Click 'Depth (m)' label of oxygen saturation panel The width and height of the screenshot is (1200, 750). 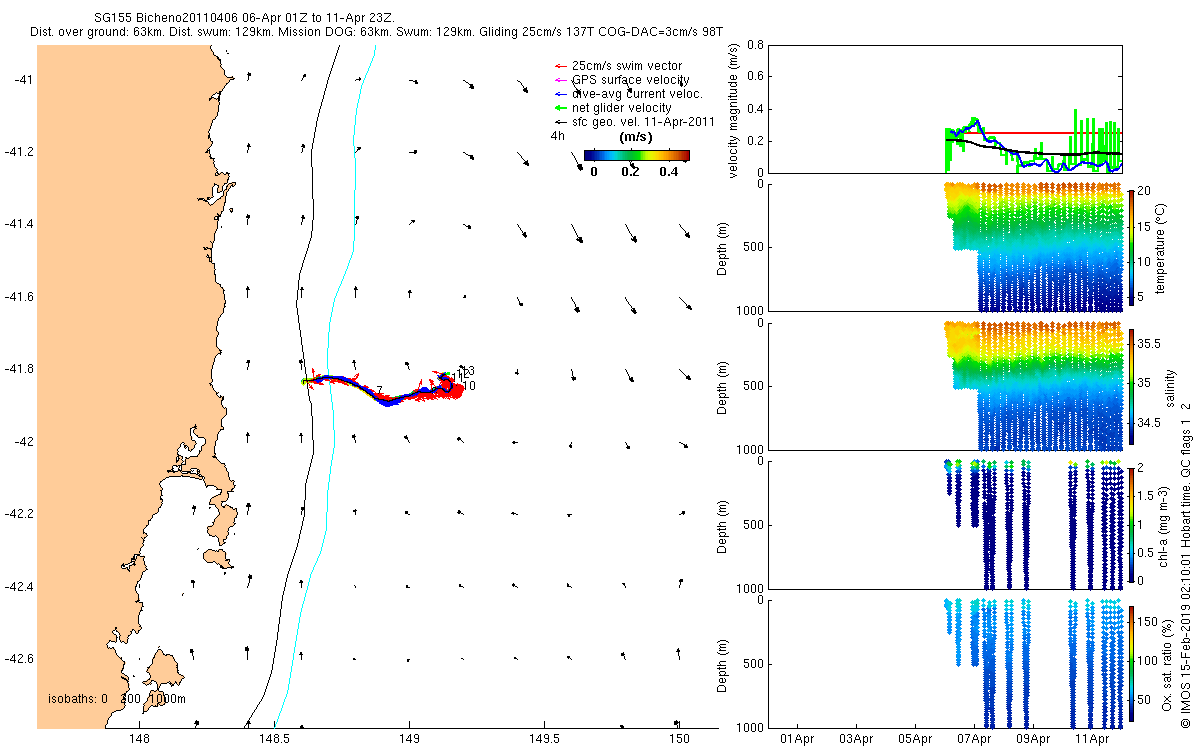[724, 663]
